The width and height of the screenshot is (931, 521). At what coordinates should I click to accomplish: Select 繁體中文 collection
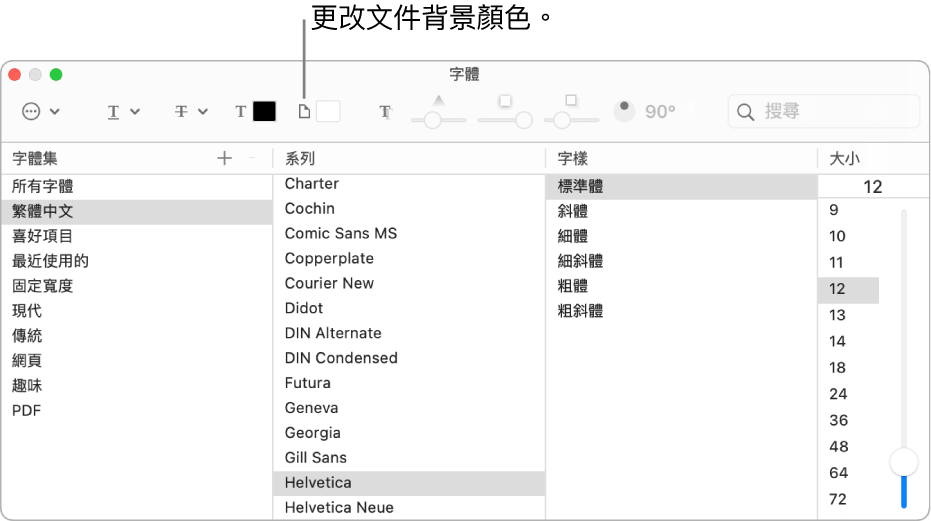(x=137, y=211)
